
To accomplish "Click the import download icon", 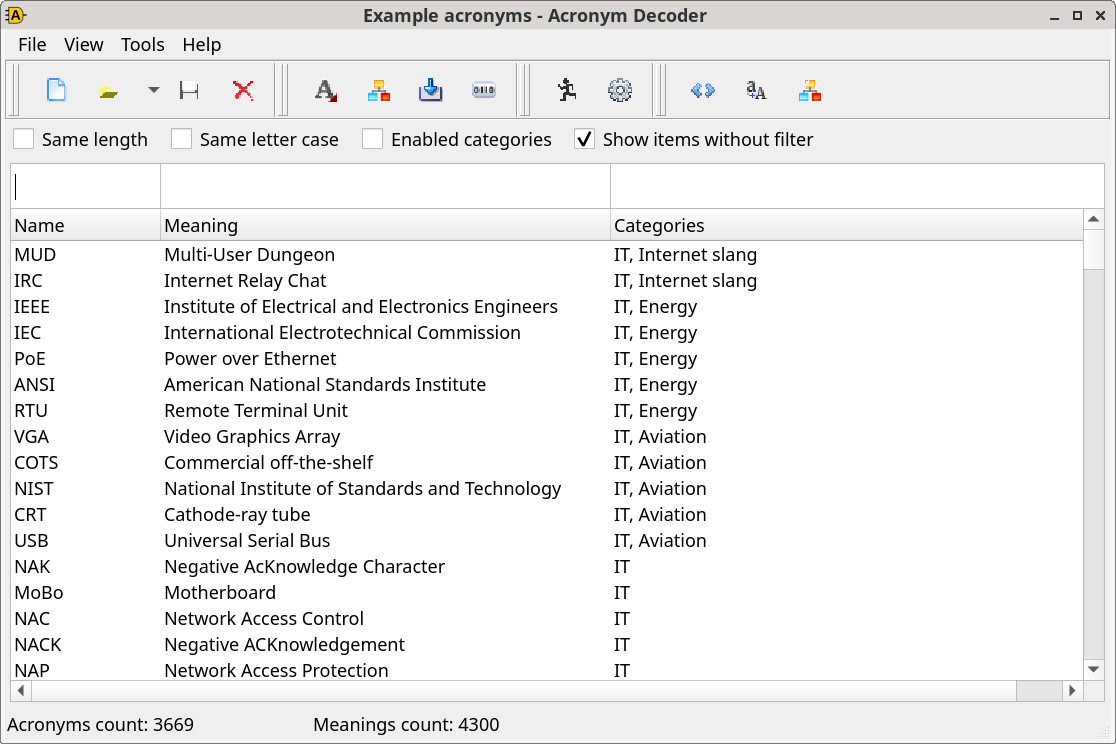I will coord(430,90).
